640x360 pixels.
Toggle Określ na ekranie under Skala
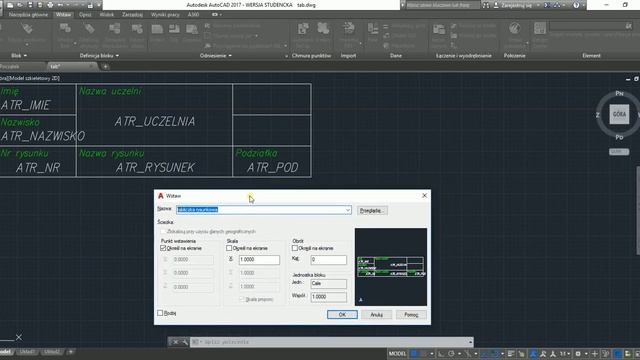click(x=229, y=248)
